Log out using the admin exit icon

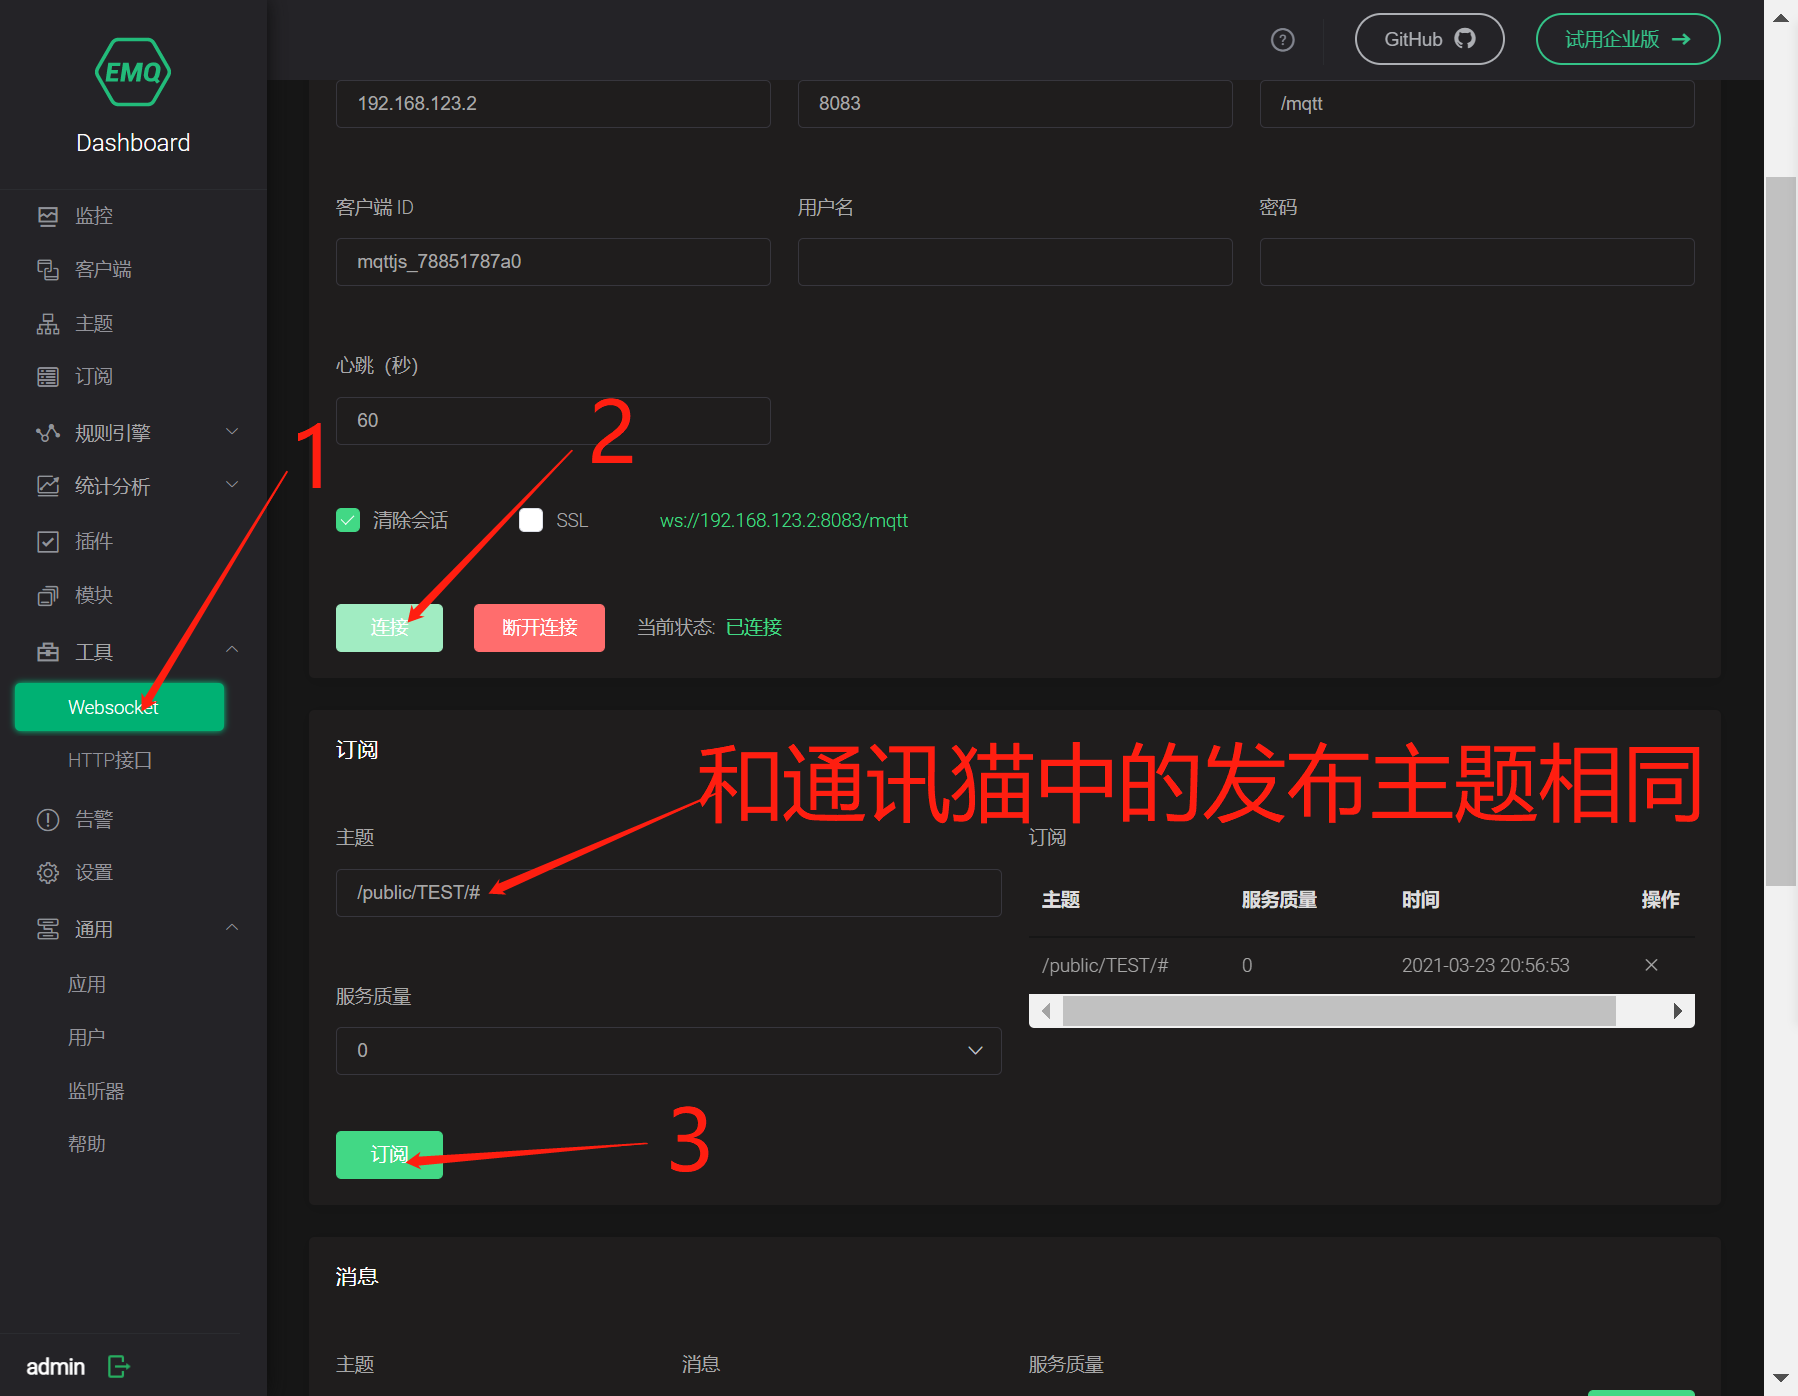119,1366
